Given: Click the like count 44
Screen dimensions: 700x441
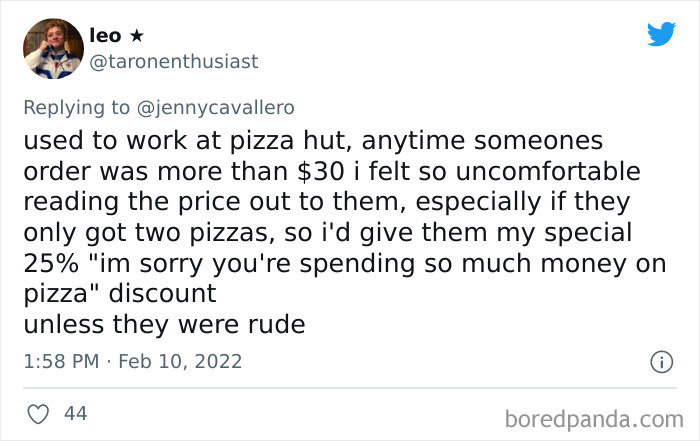Looking at the screenshot, I should [74, 411].
